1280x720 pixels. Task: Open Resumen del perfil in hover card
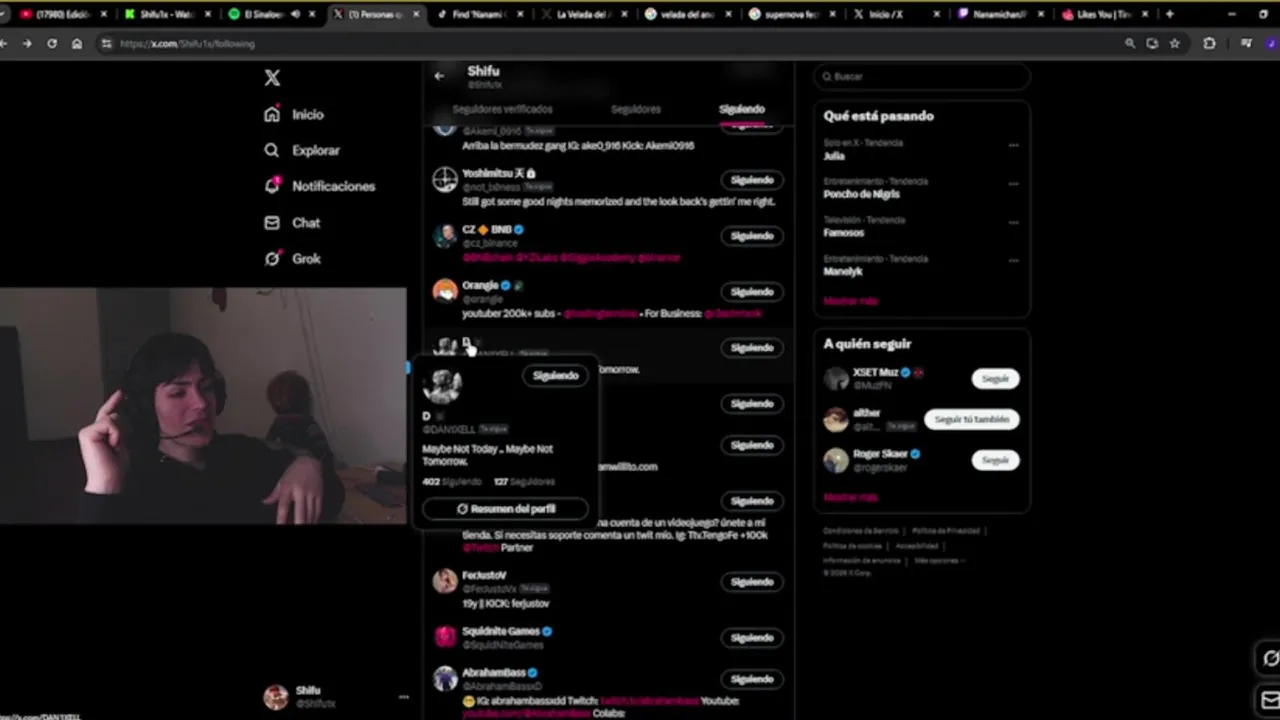point(505,509)
